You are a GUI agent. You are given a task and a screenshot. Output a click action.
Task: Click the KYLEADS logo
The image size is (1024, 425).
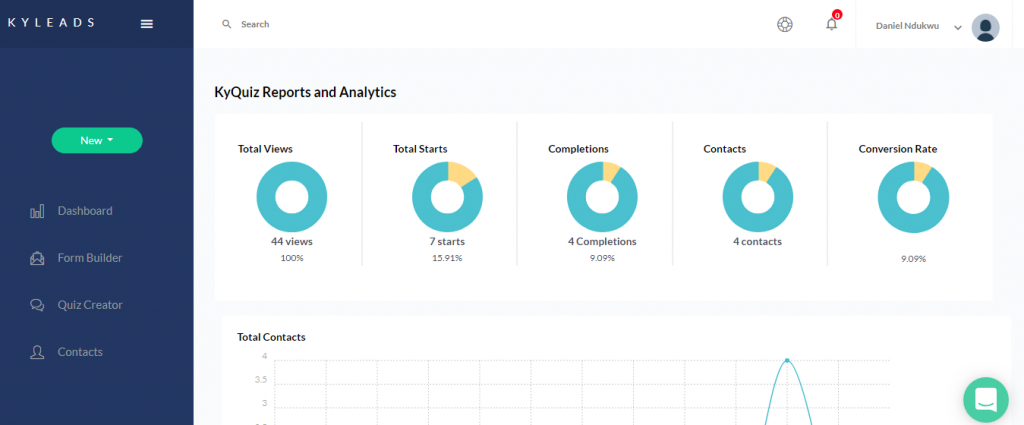click(x=51, y=23)
